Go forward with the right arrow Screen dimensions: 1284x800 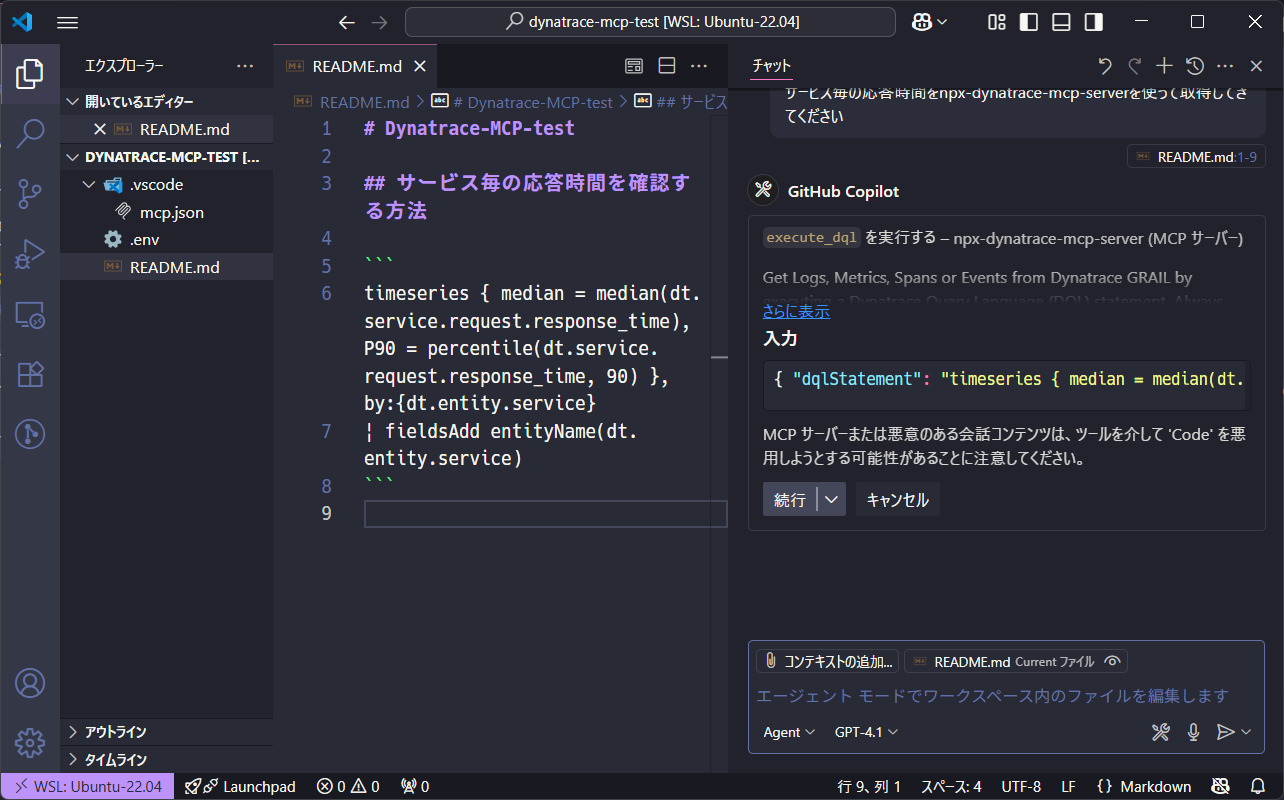coord(379,22)
